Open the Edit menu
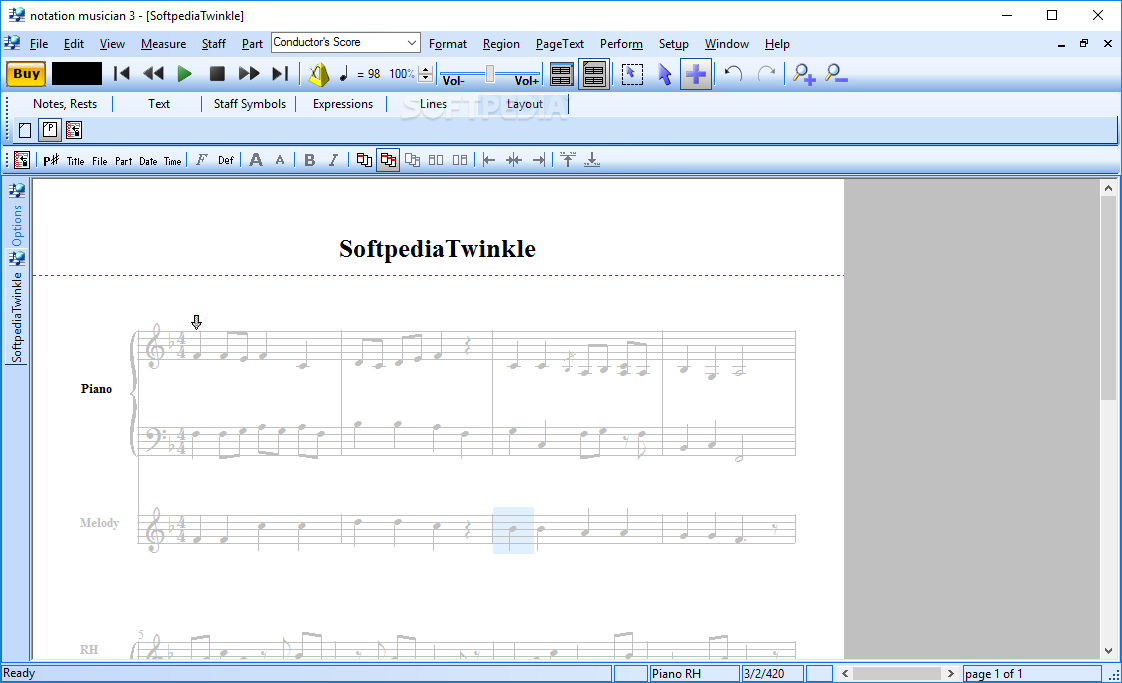 point(74,44)
